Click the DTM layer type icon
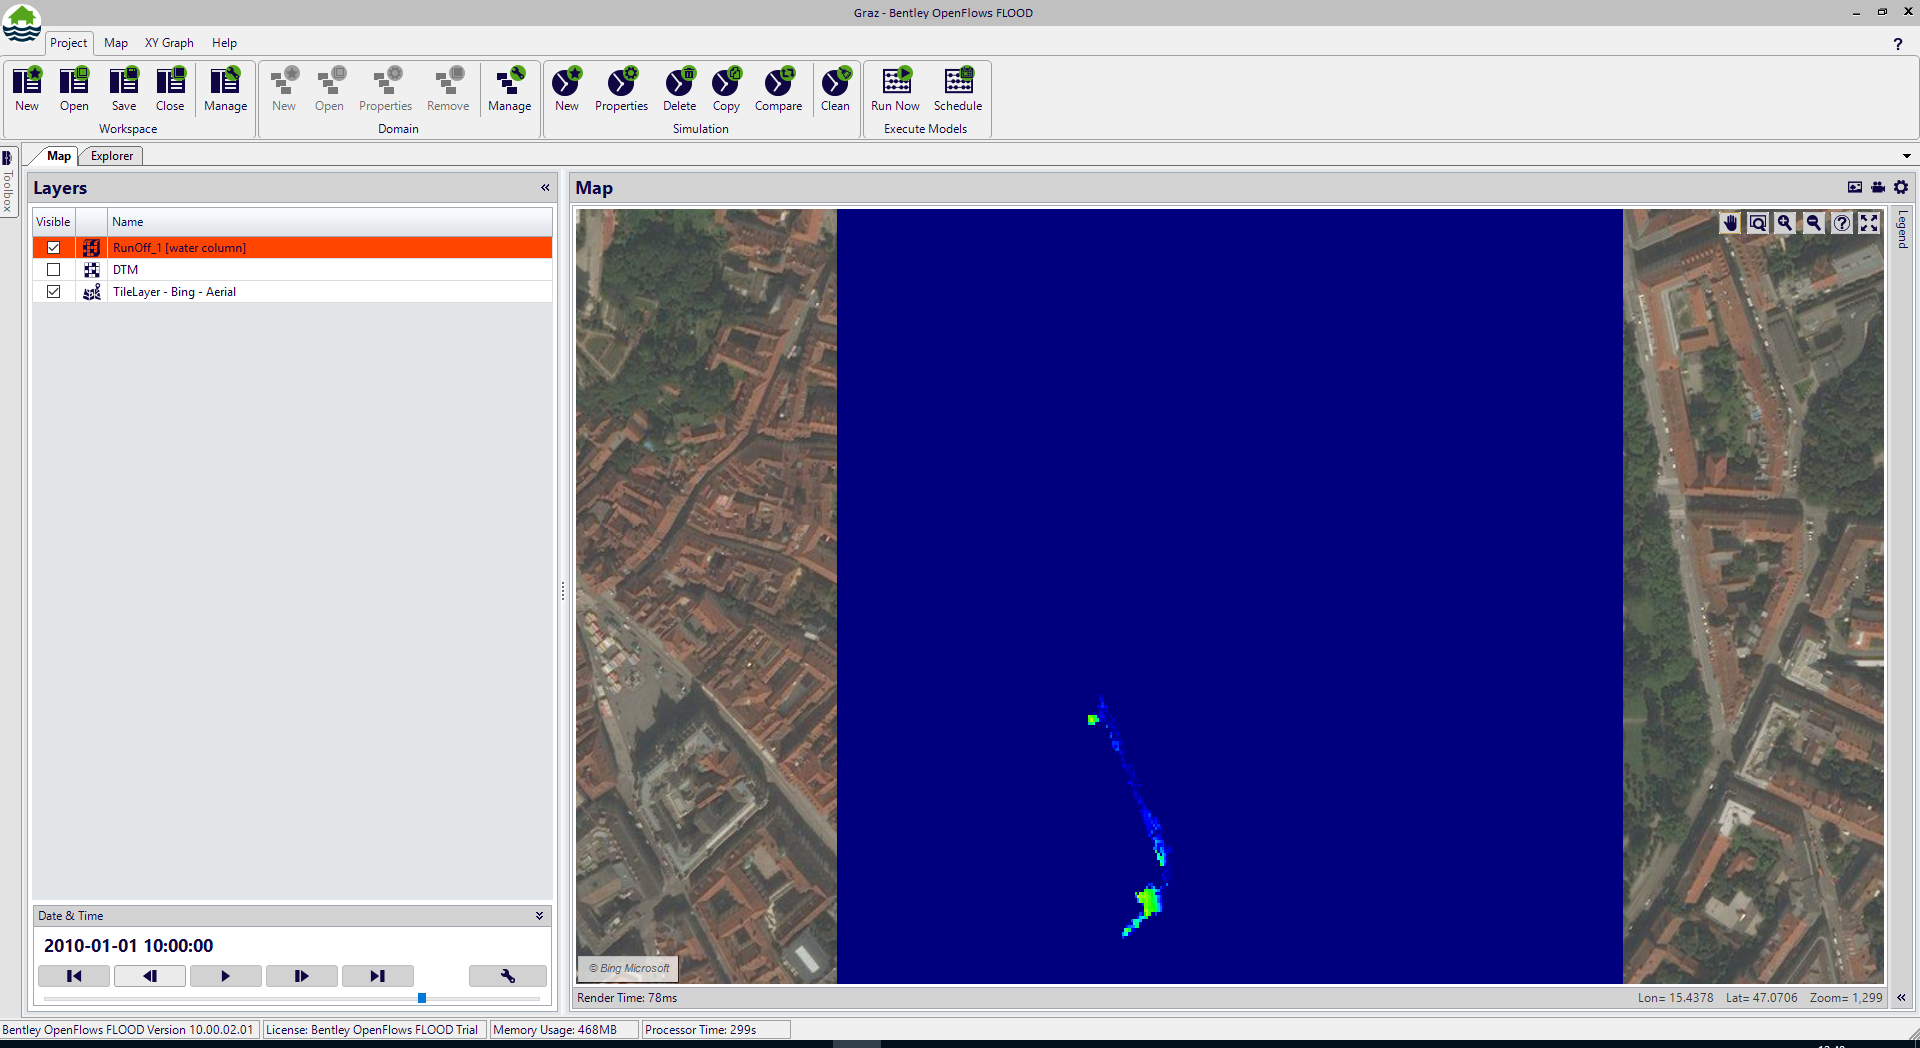 click(92, 270)
